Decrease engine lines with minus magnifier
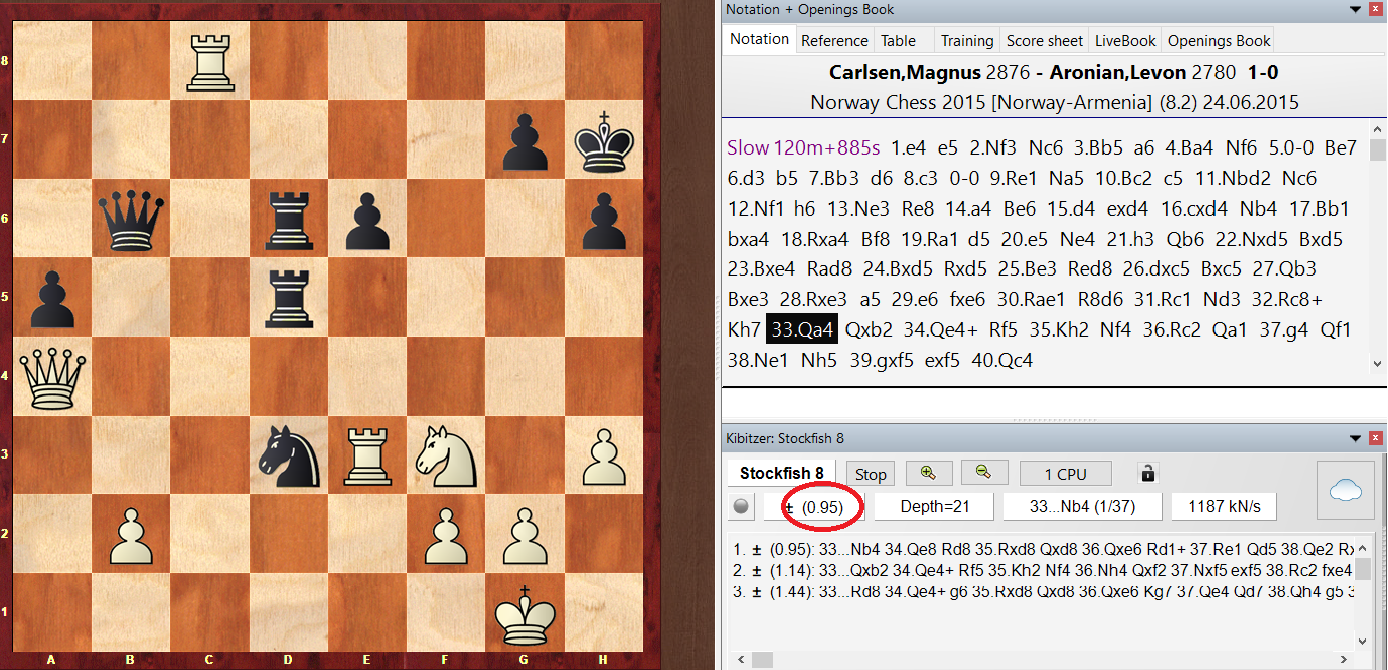Image resolution: width=1388 pixels, height=670 pixels. point(984,474)
